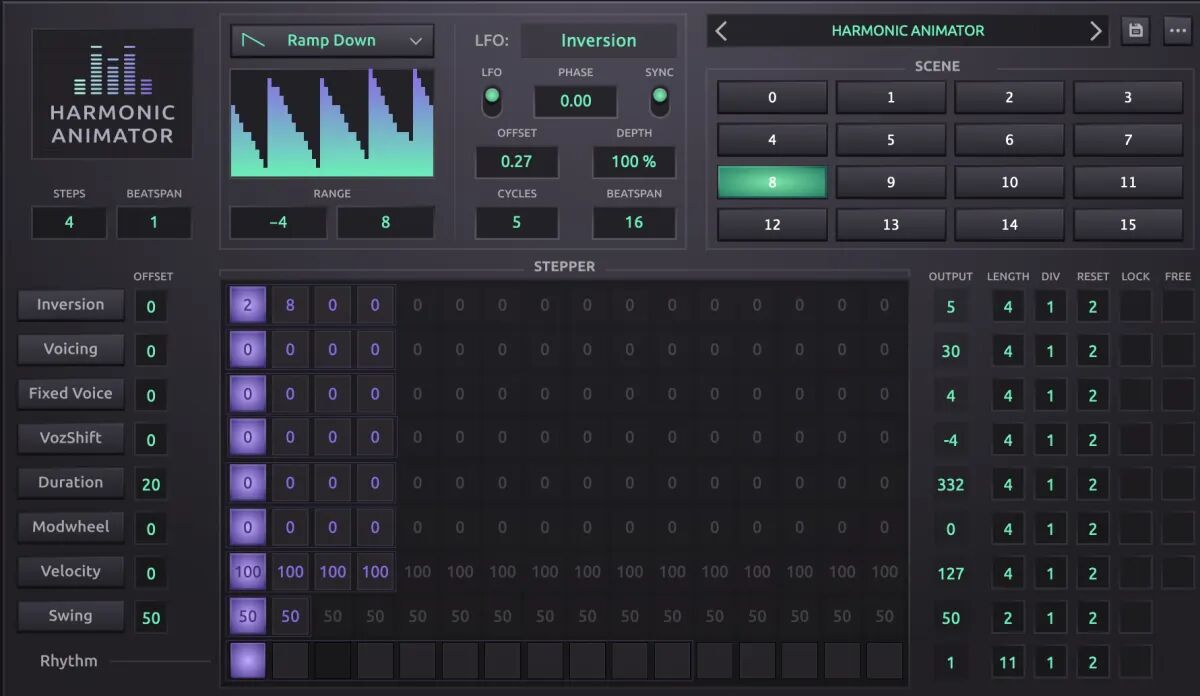The width and height of the screenshot is (1200, 696).
Task: Click right arrow to load next preset
Action: click(x=1096, y=30)
